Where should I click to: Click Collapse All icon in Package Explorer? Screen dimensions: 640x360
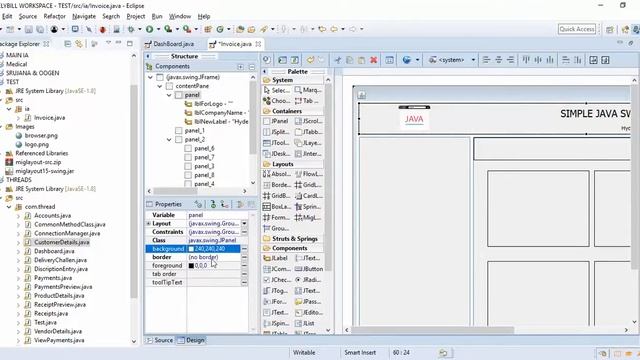68,44
